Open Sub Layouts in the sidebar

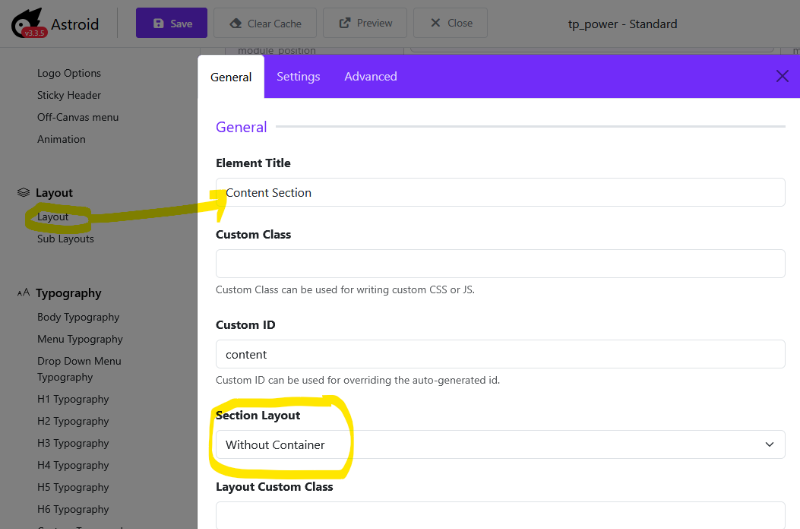point(65,239)
